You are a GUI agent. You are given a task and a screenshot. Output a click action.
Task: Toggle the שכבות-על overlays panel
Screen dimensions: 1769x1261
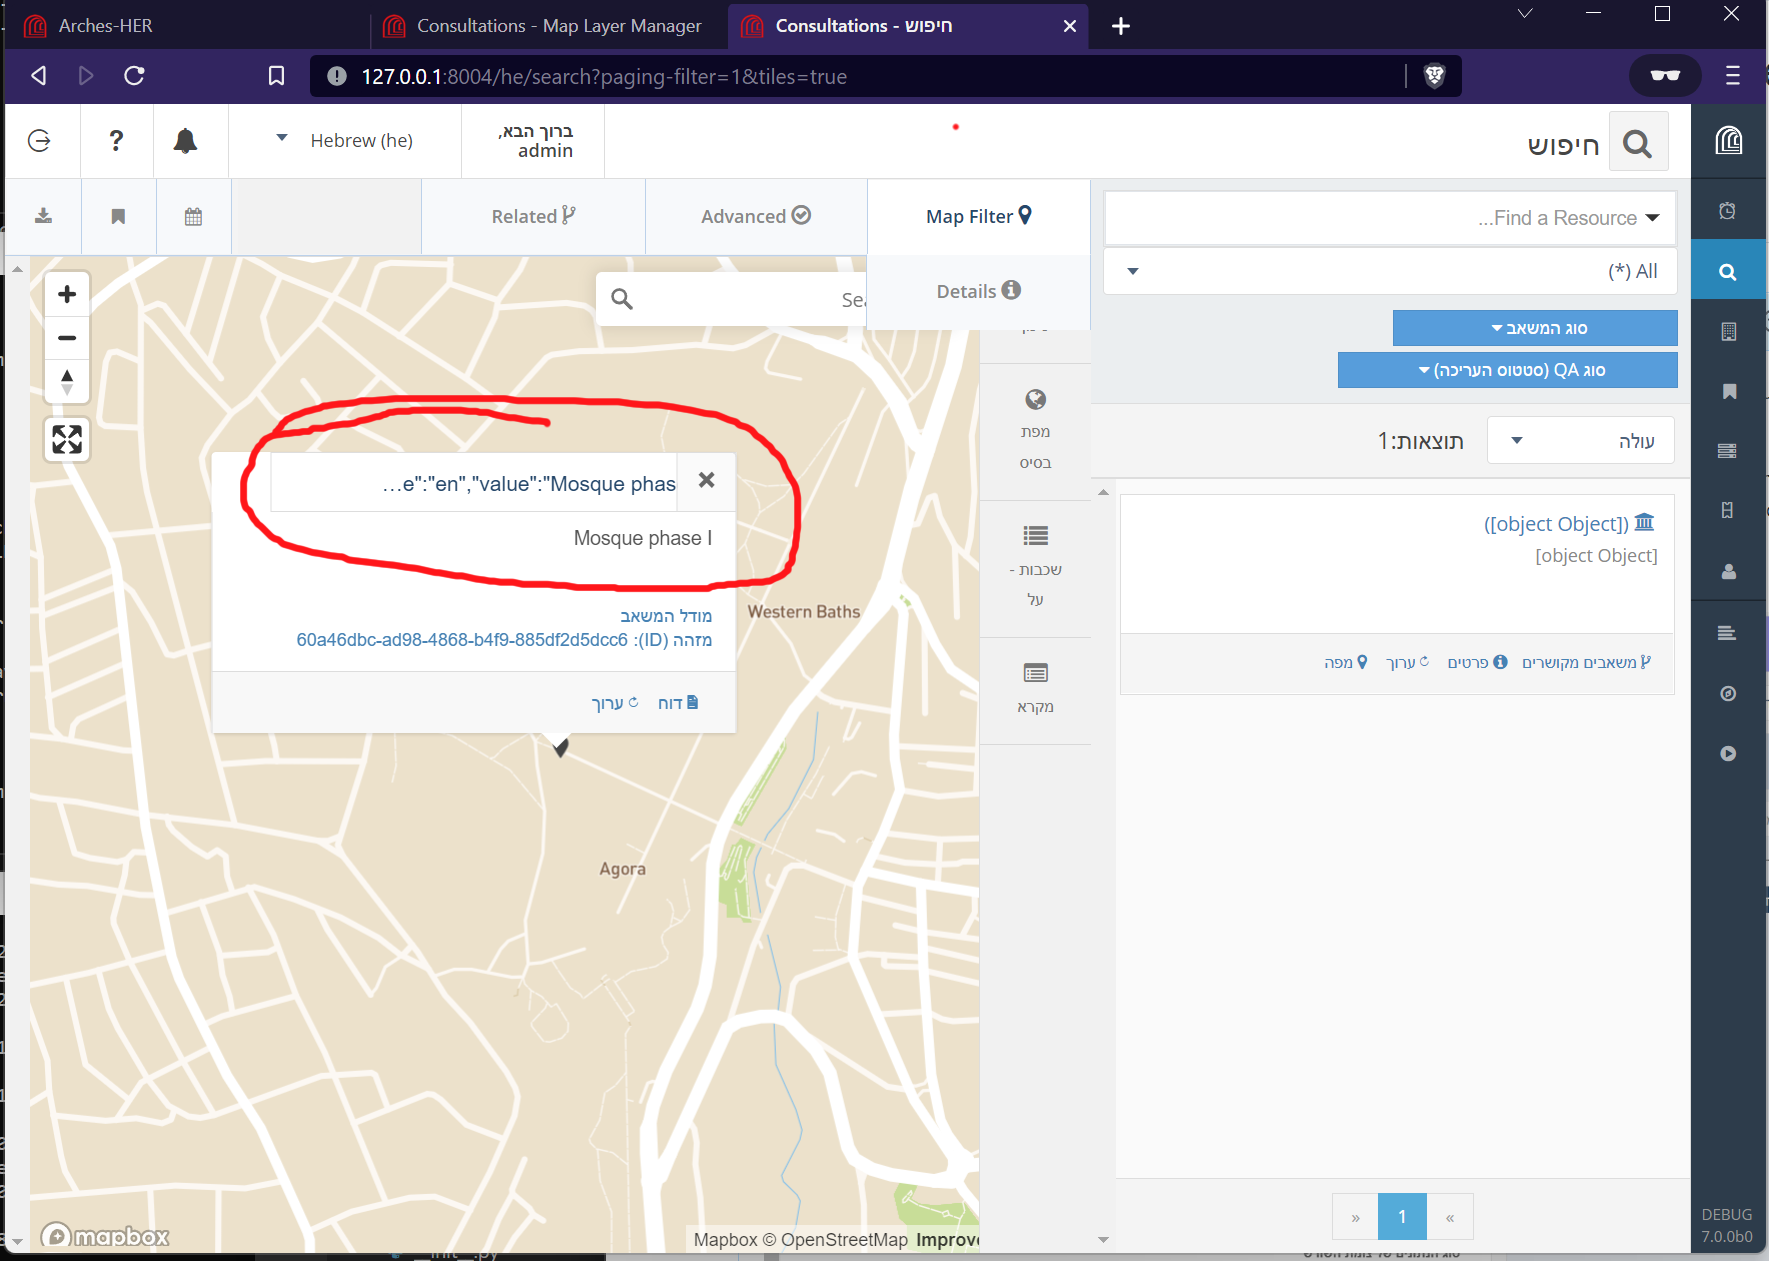[x=1036, y=565]
